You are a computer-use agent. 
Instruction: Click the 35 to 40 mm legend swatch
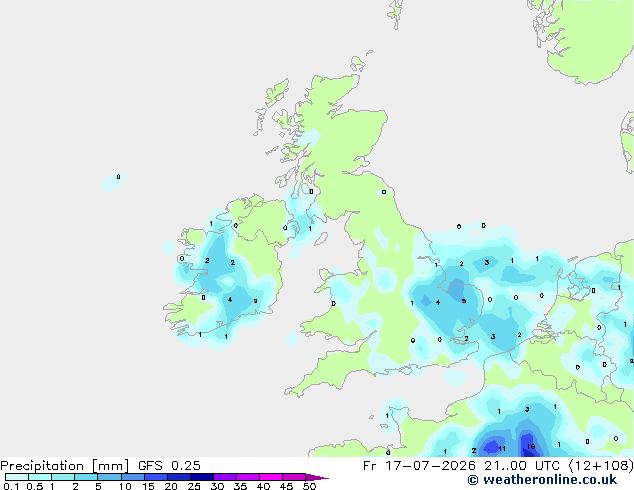pyautogui.click(x=247, y=477)
